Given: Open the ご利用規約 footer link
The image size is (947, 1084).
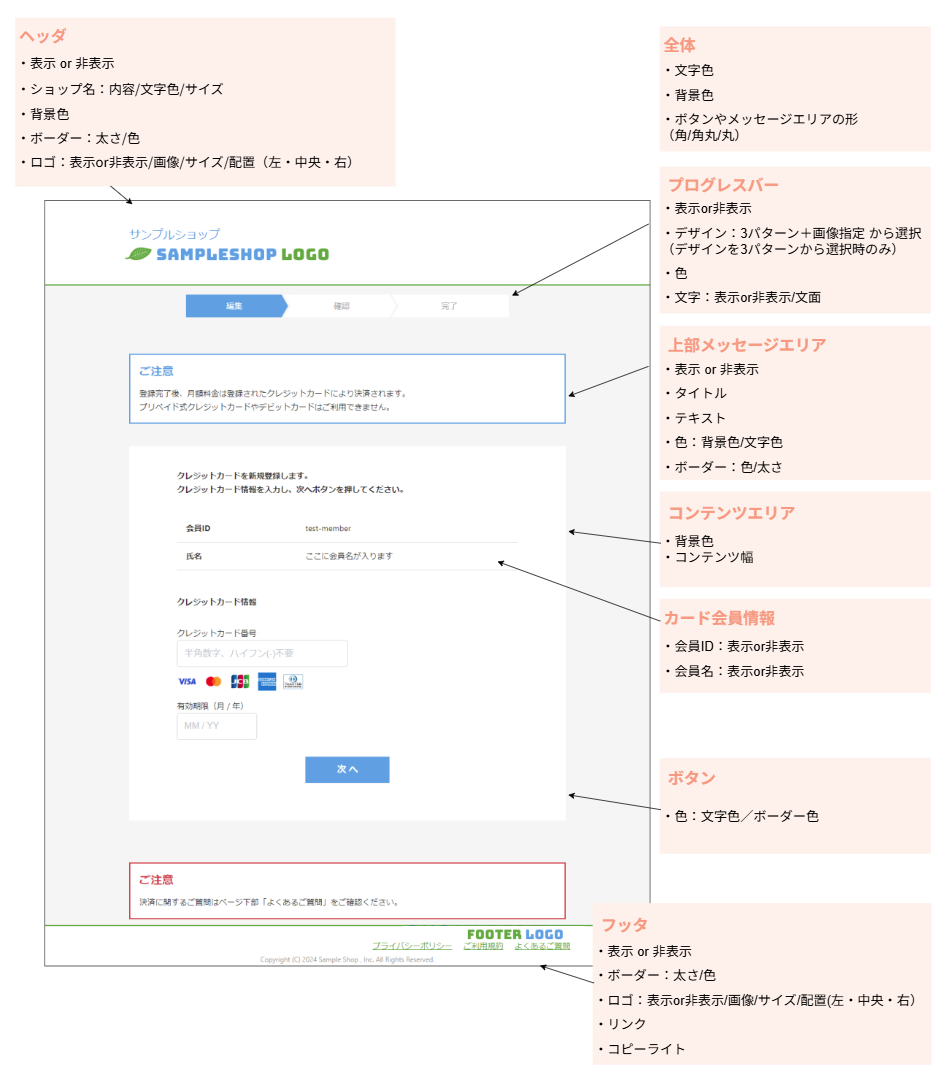Looking at the screenshot, I should pos(483,946).
